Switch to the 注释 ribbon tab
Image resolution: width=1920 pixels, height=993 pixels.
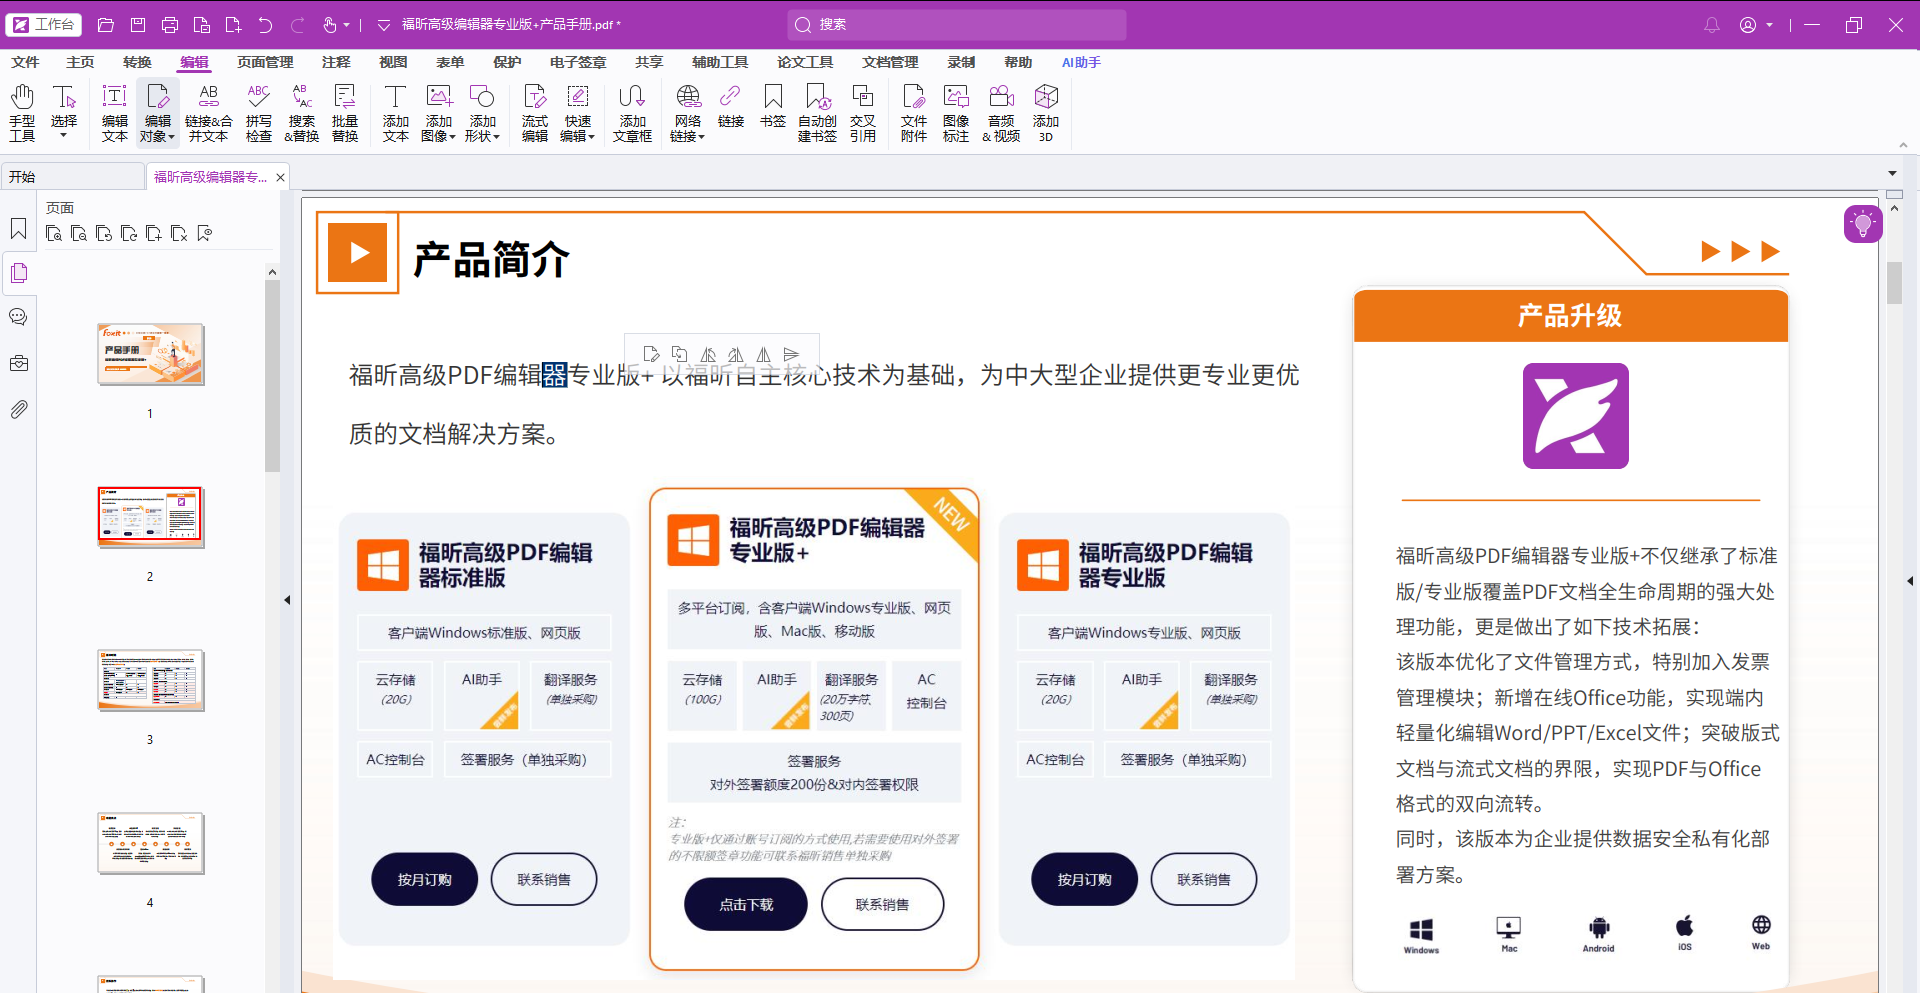pos(336,62)
